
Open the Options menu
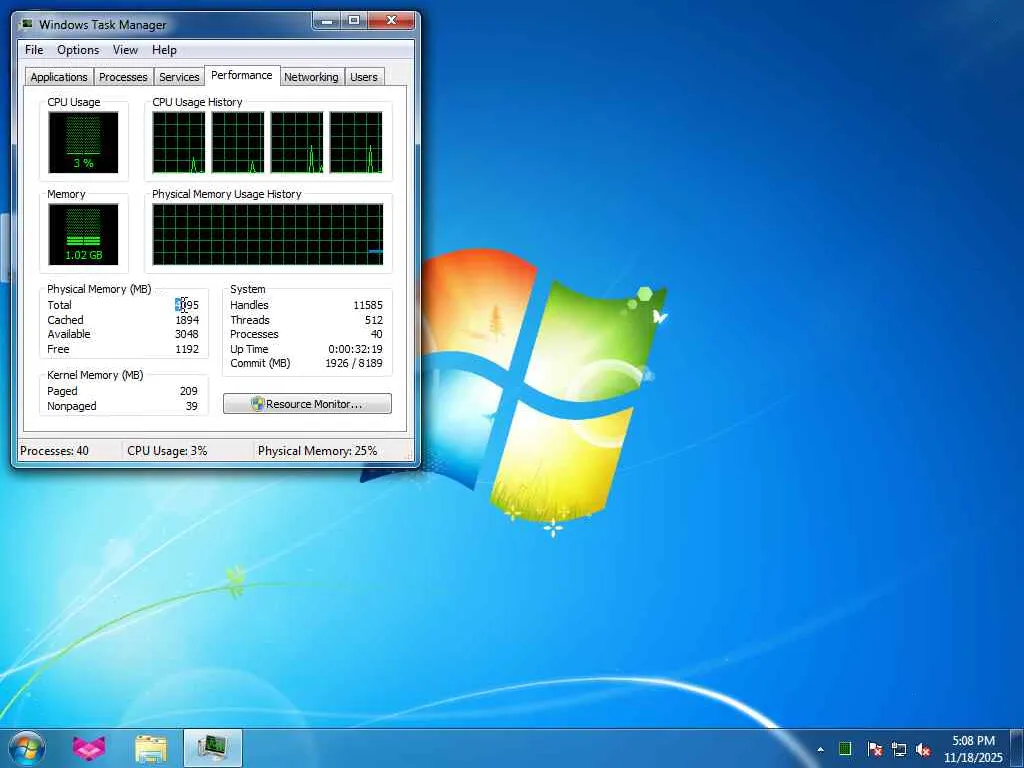point(78,50)
